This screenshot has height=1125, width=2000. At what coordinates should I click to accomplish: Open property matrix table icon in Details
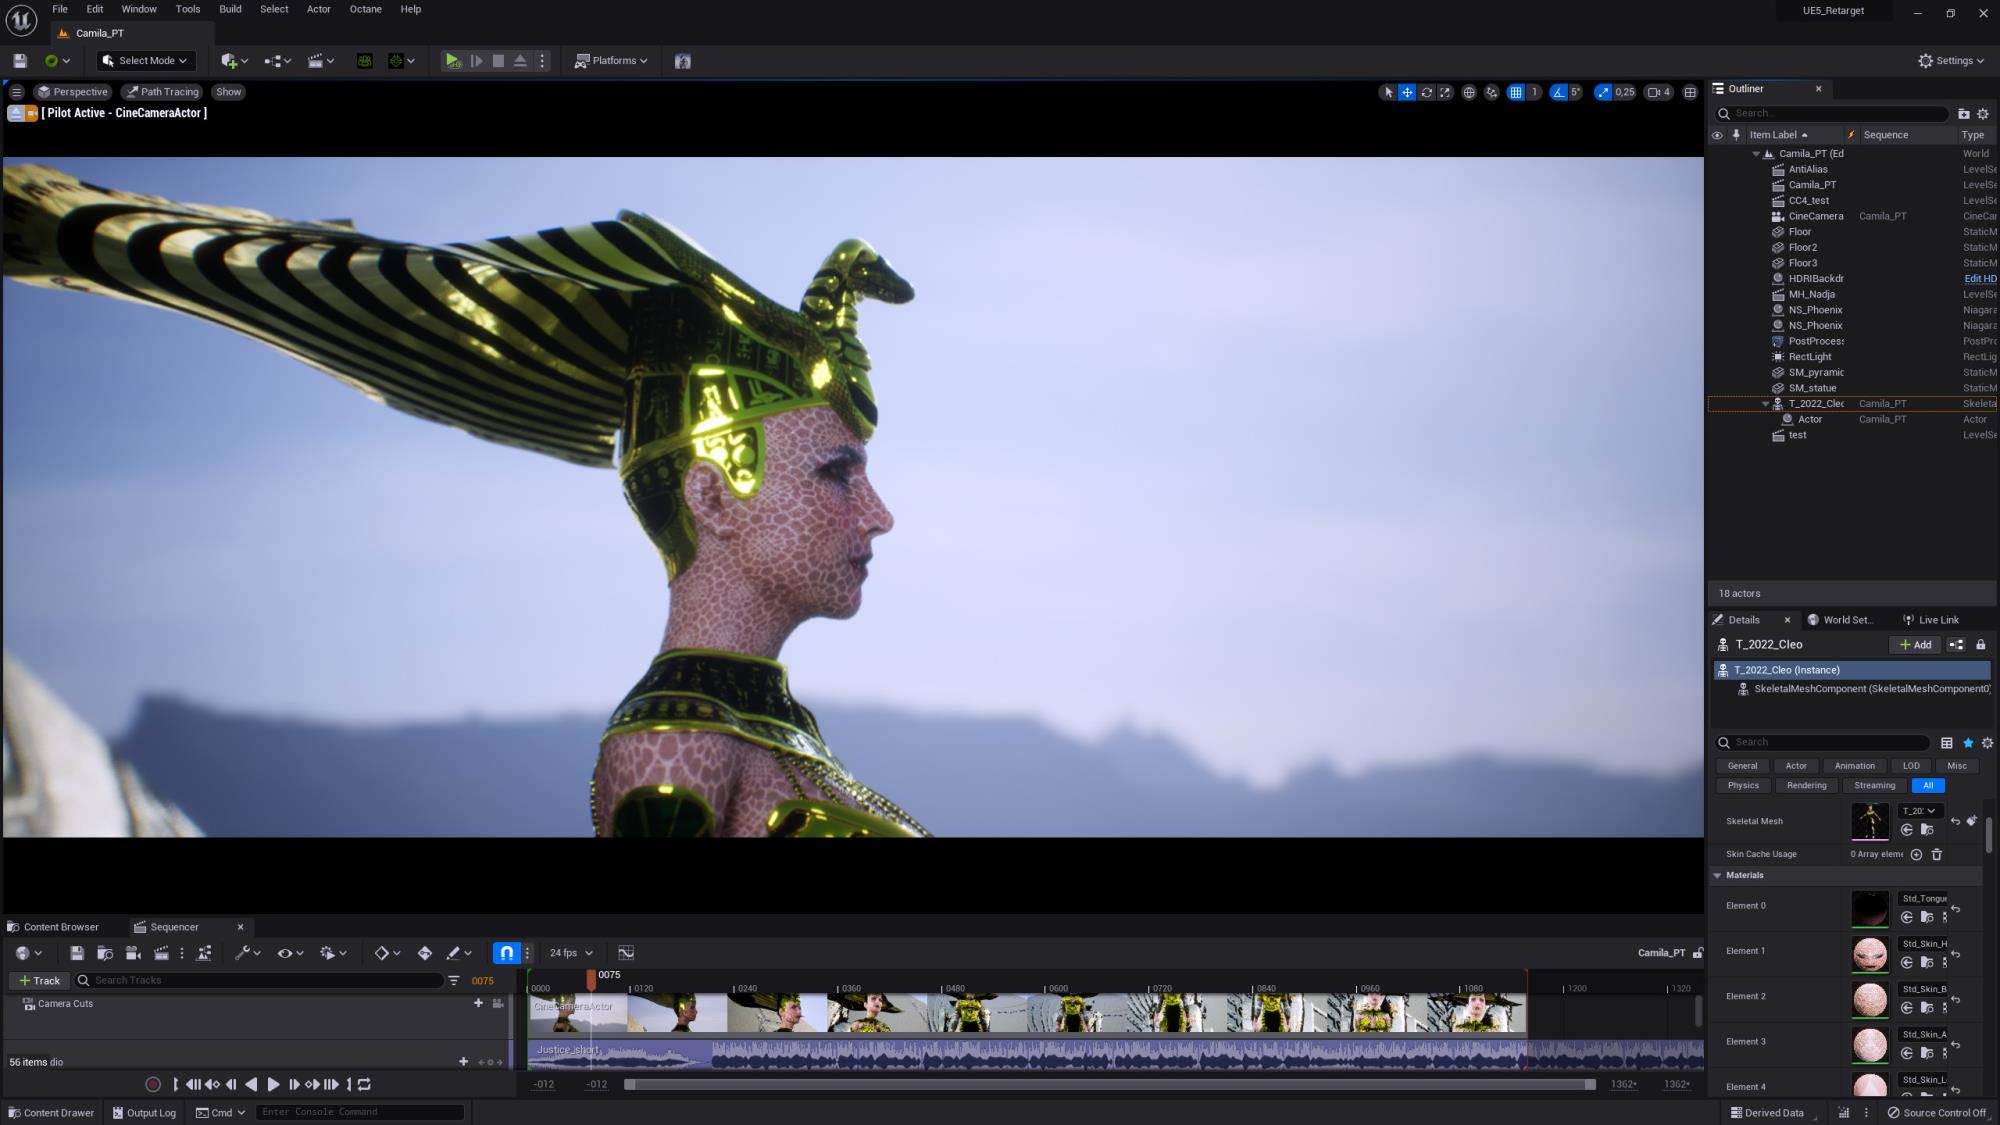[x=1946, y=742]
